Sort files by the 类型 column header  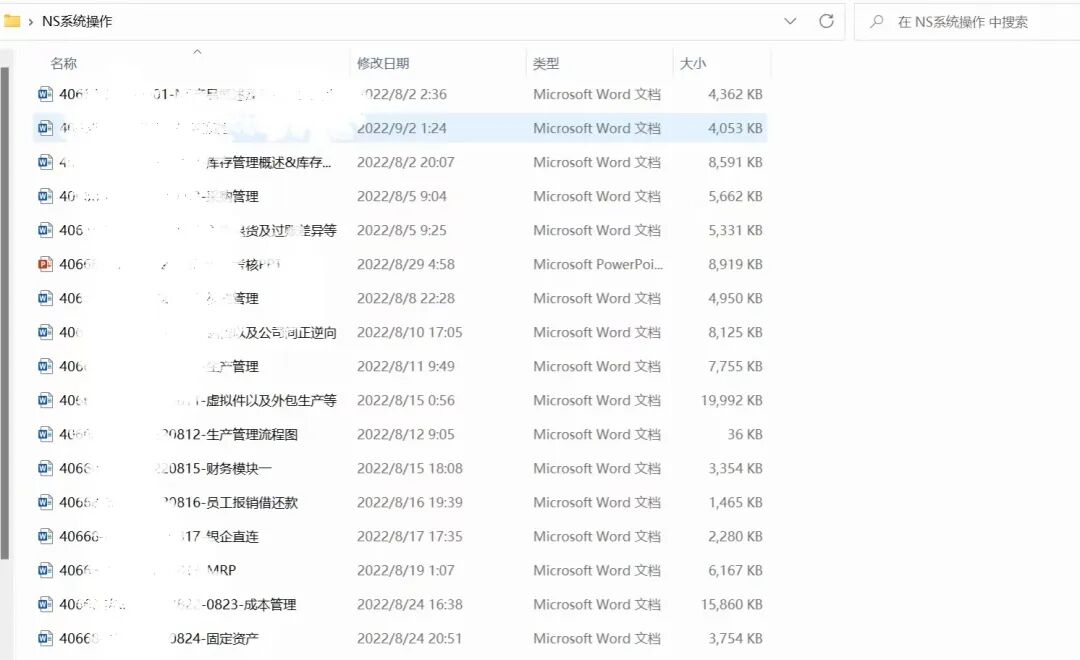546,63
